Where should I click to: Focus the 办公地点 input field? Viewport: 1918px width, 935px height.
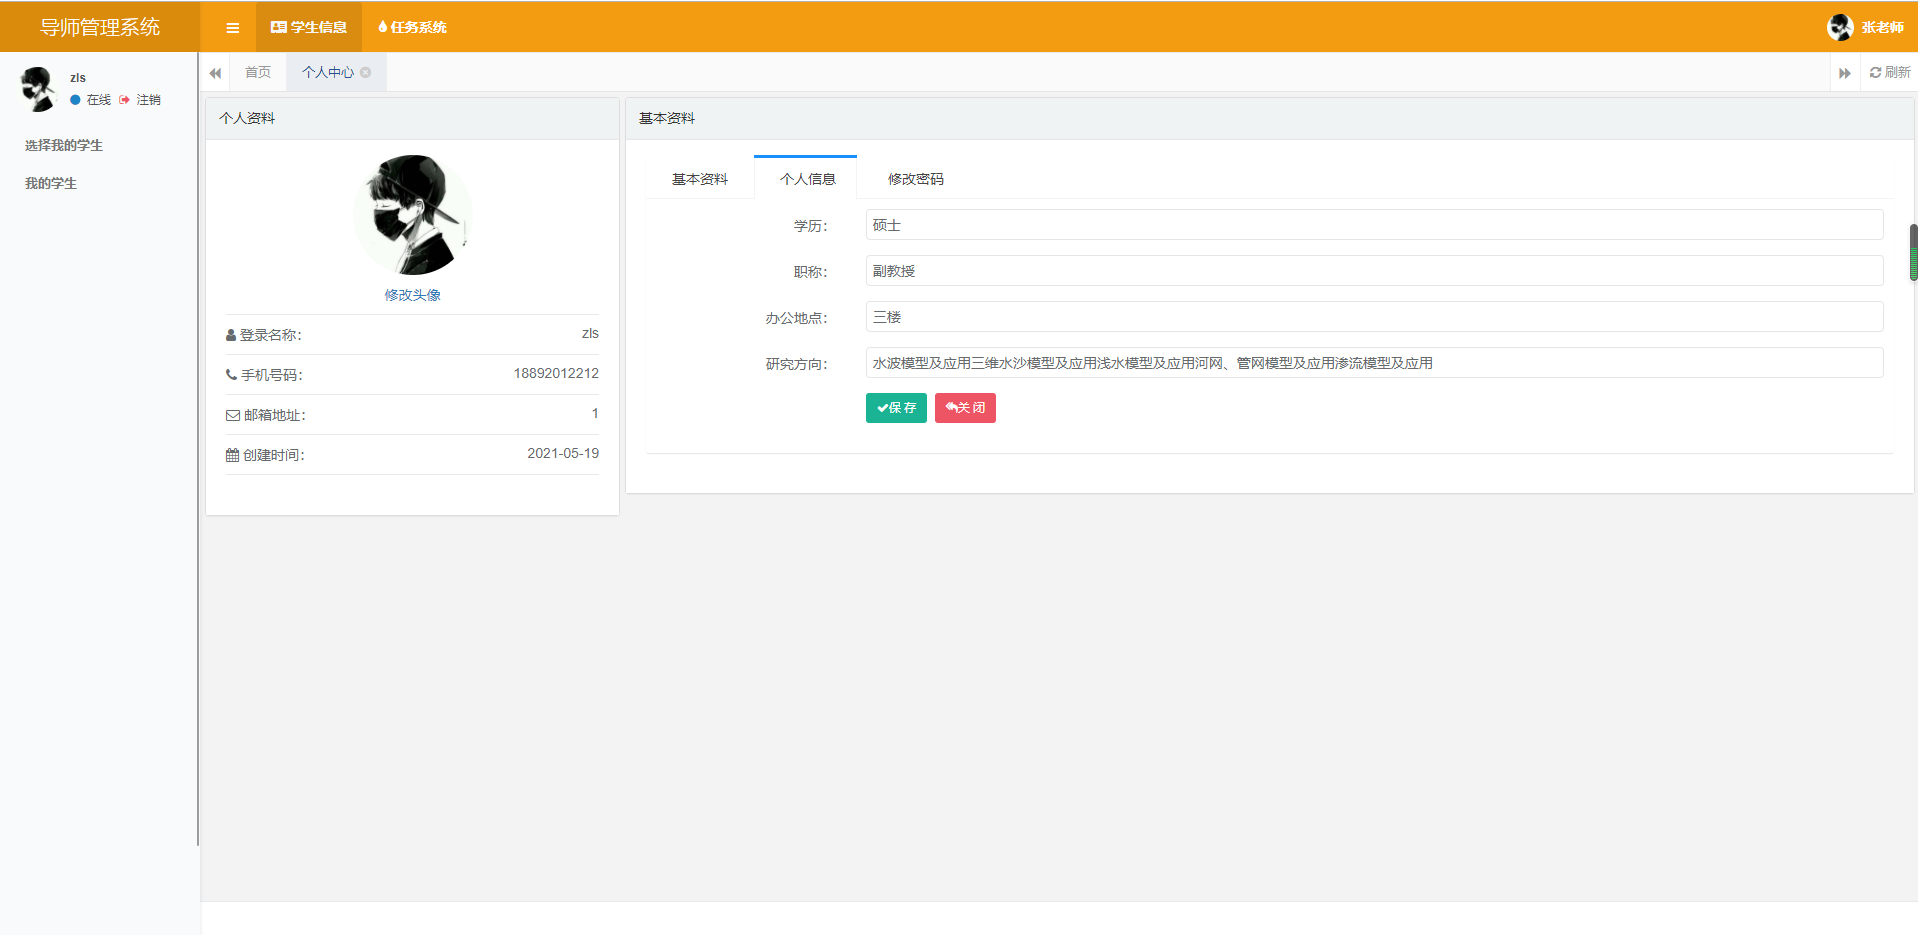coord(1374,317)
